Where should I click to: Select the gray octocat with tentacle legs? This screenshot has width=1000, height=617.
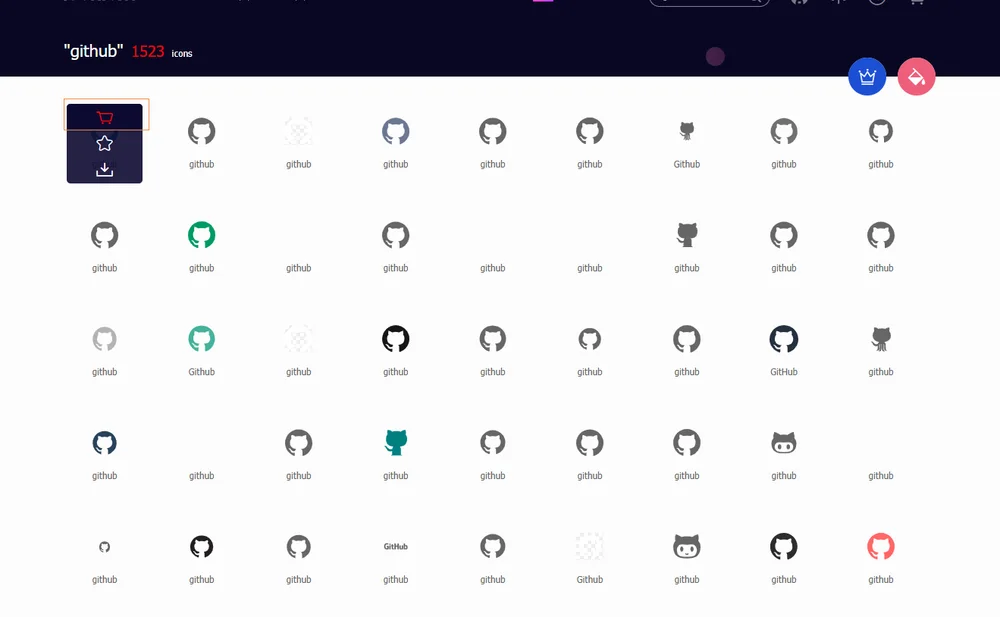[x=881, y=339]
